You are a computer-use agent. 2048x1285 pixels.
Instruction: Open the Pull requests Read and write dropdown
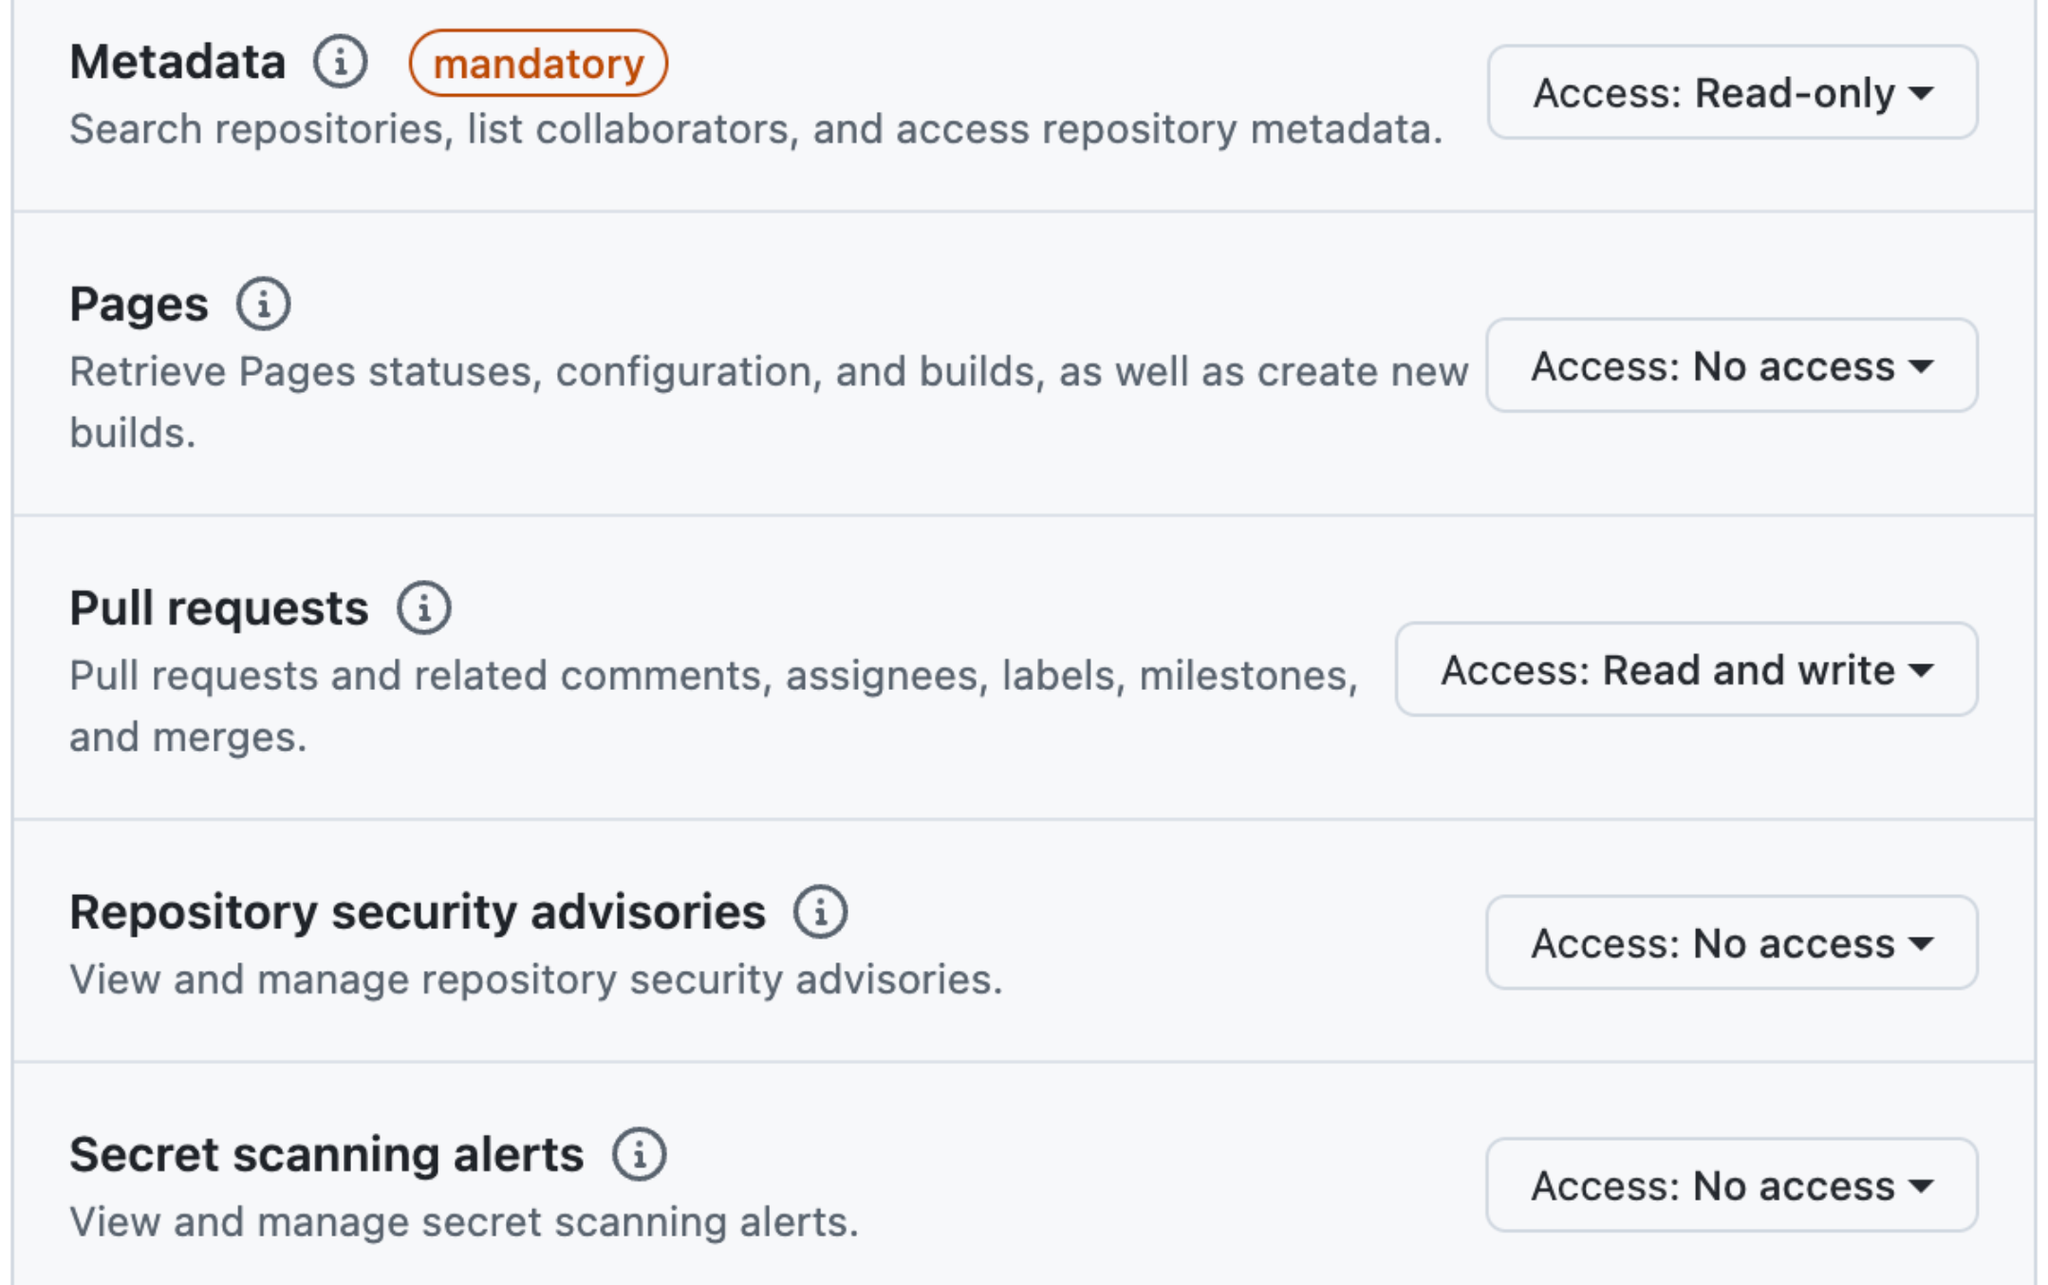point(1686,670)
